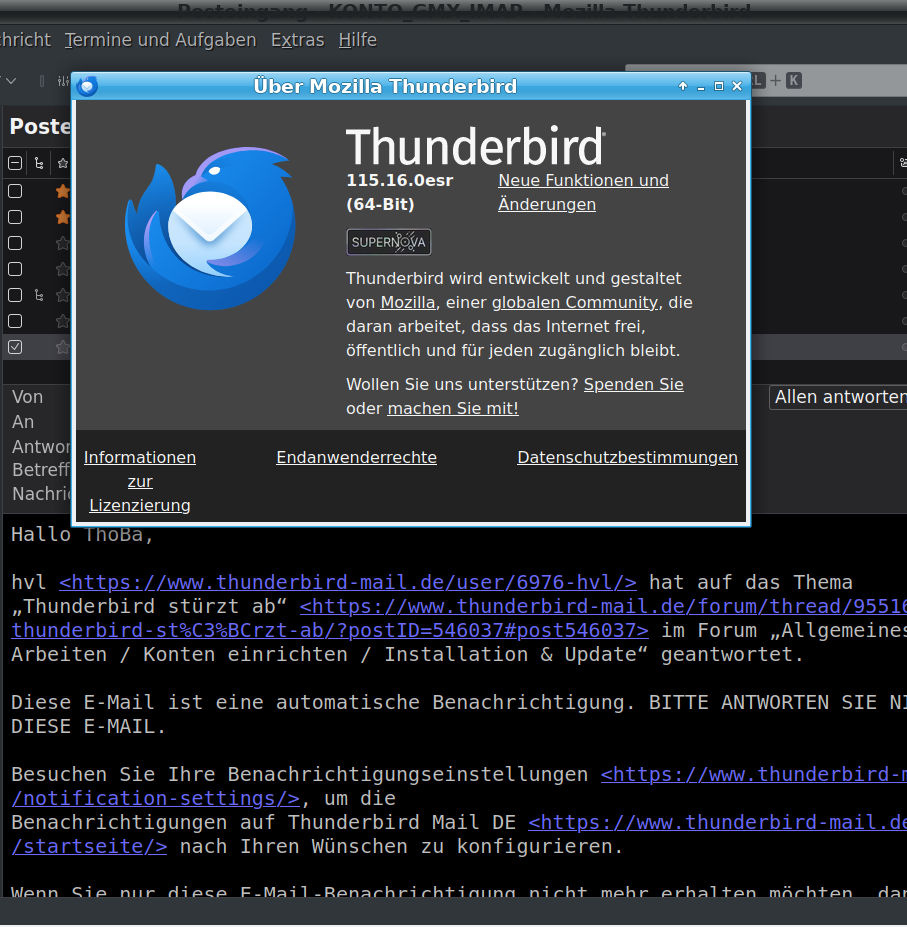Click the version text 115.16.0esr

click(x=400, y=180)
